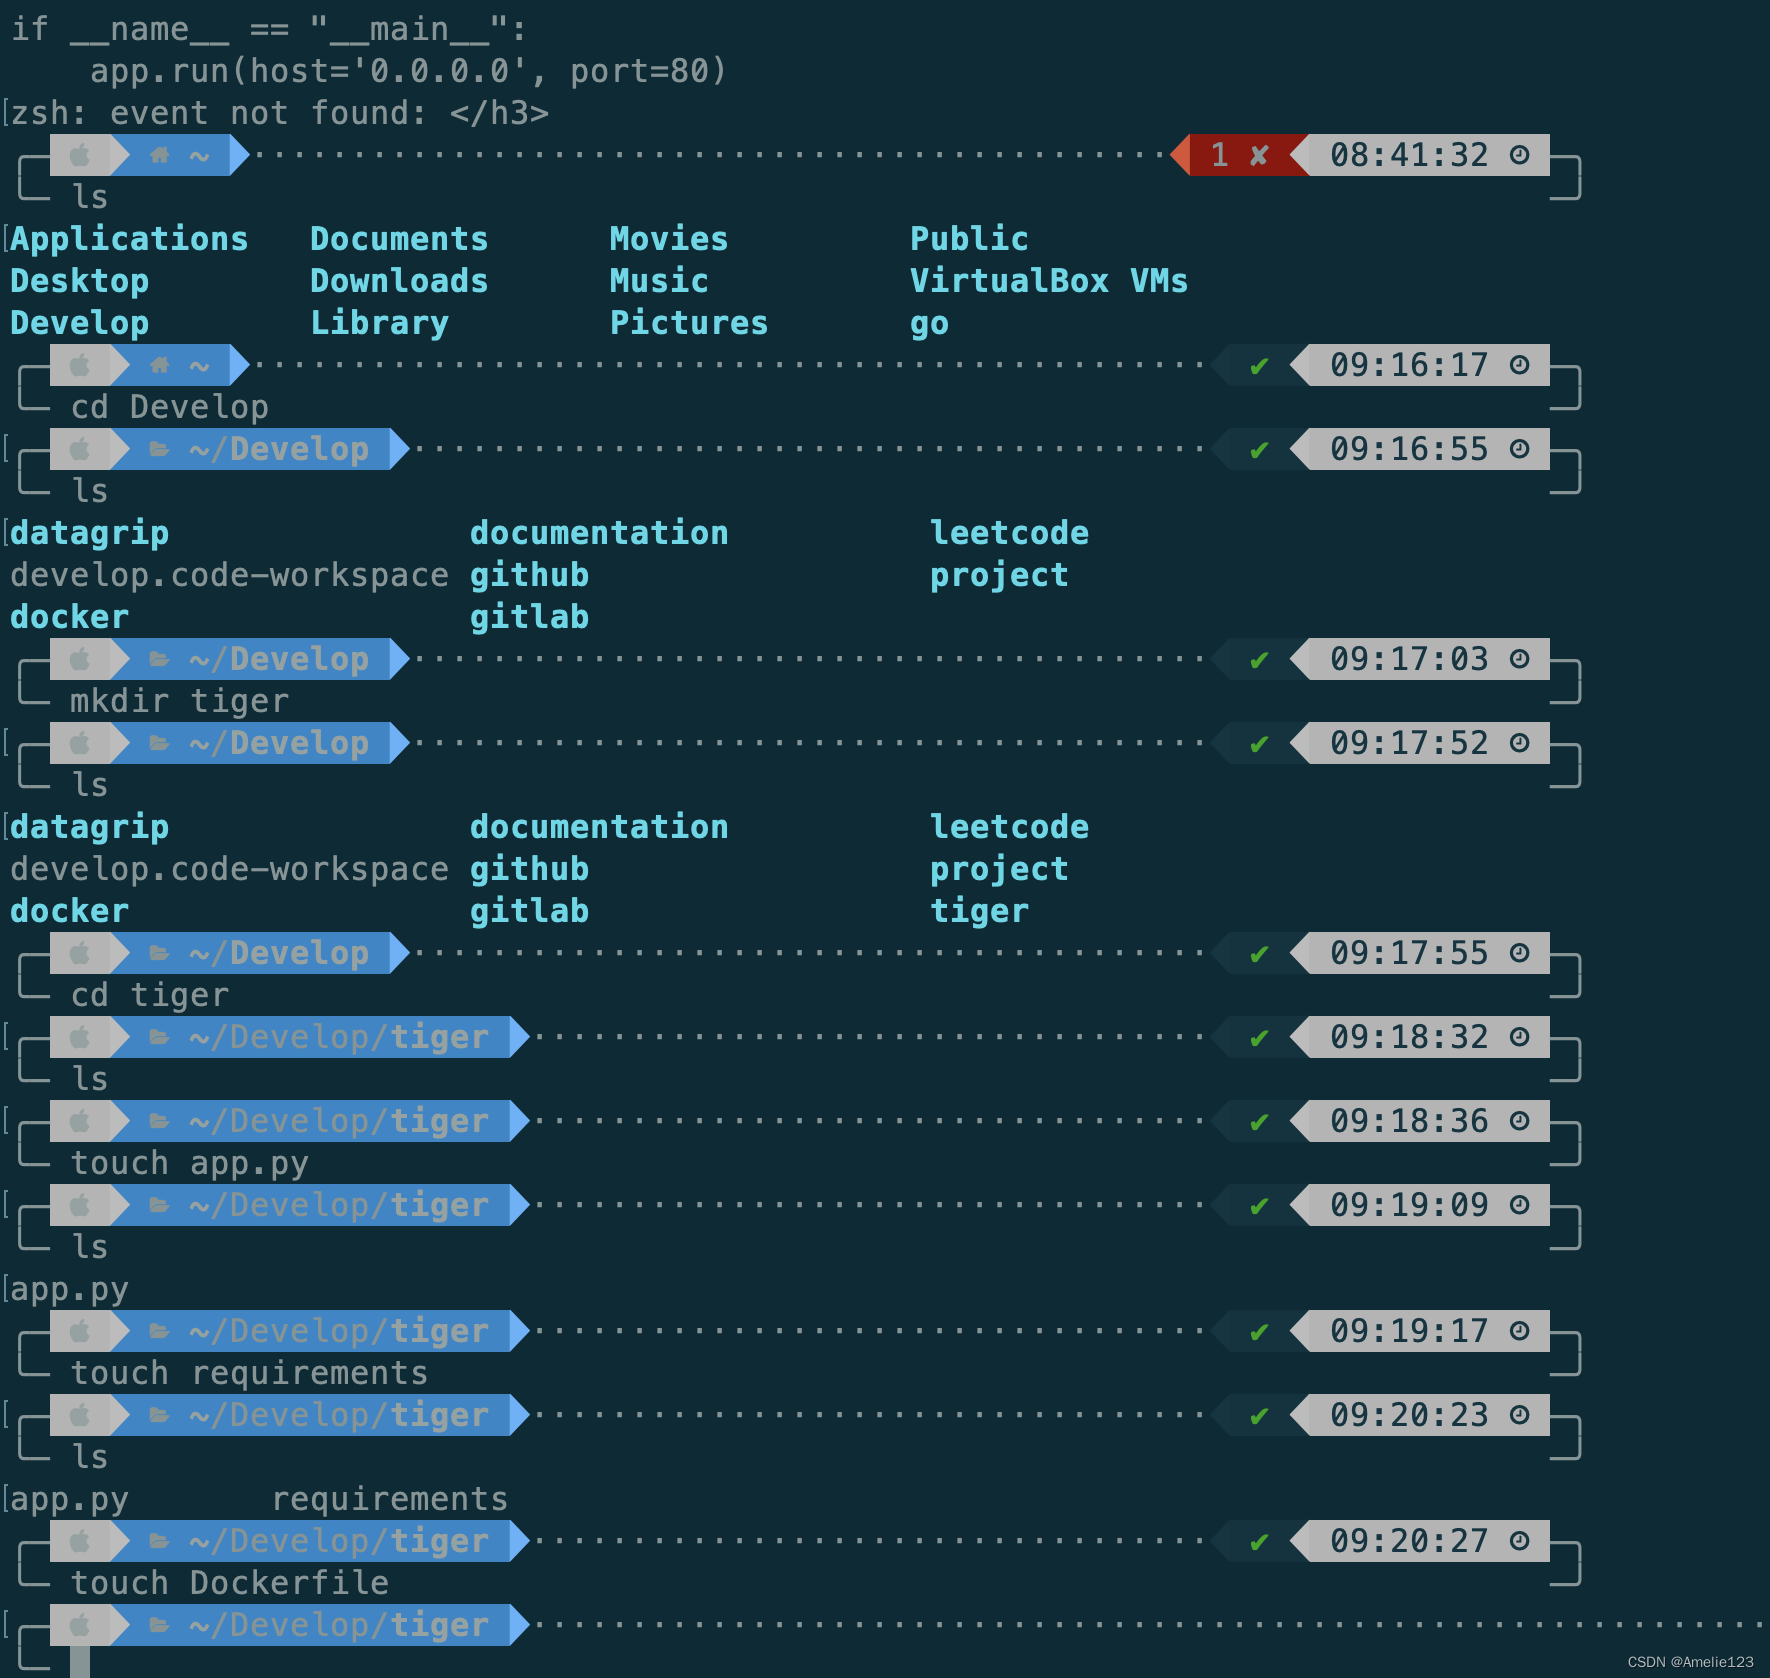Click the clock icon beside 09:17:55

(1519, 953)
